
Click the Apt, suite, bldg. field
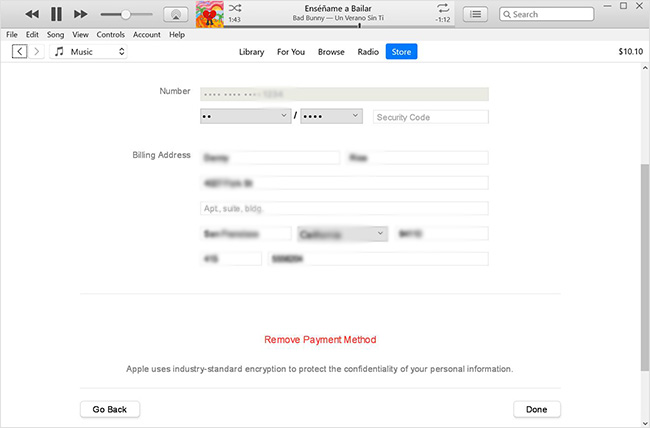click(x=344, y=208)
